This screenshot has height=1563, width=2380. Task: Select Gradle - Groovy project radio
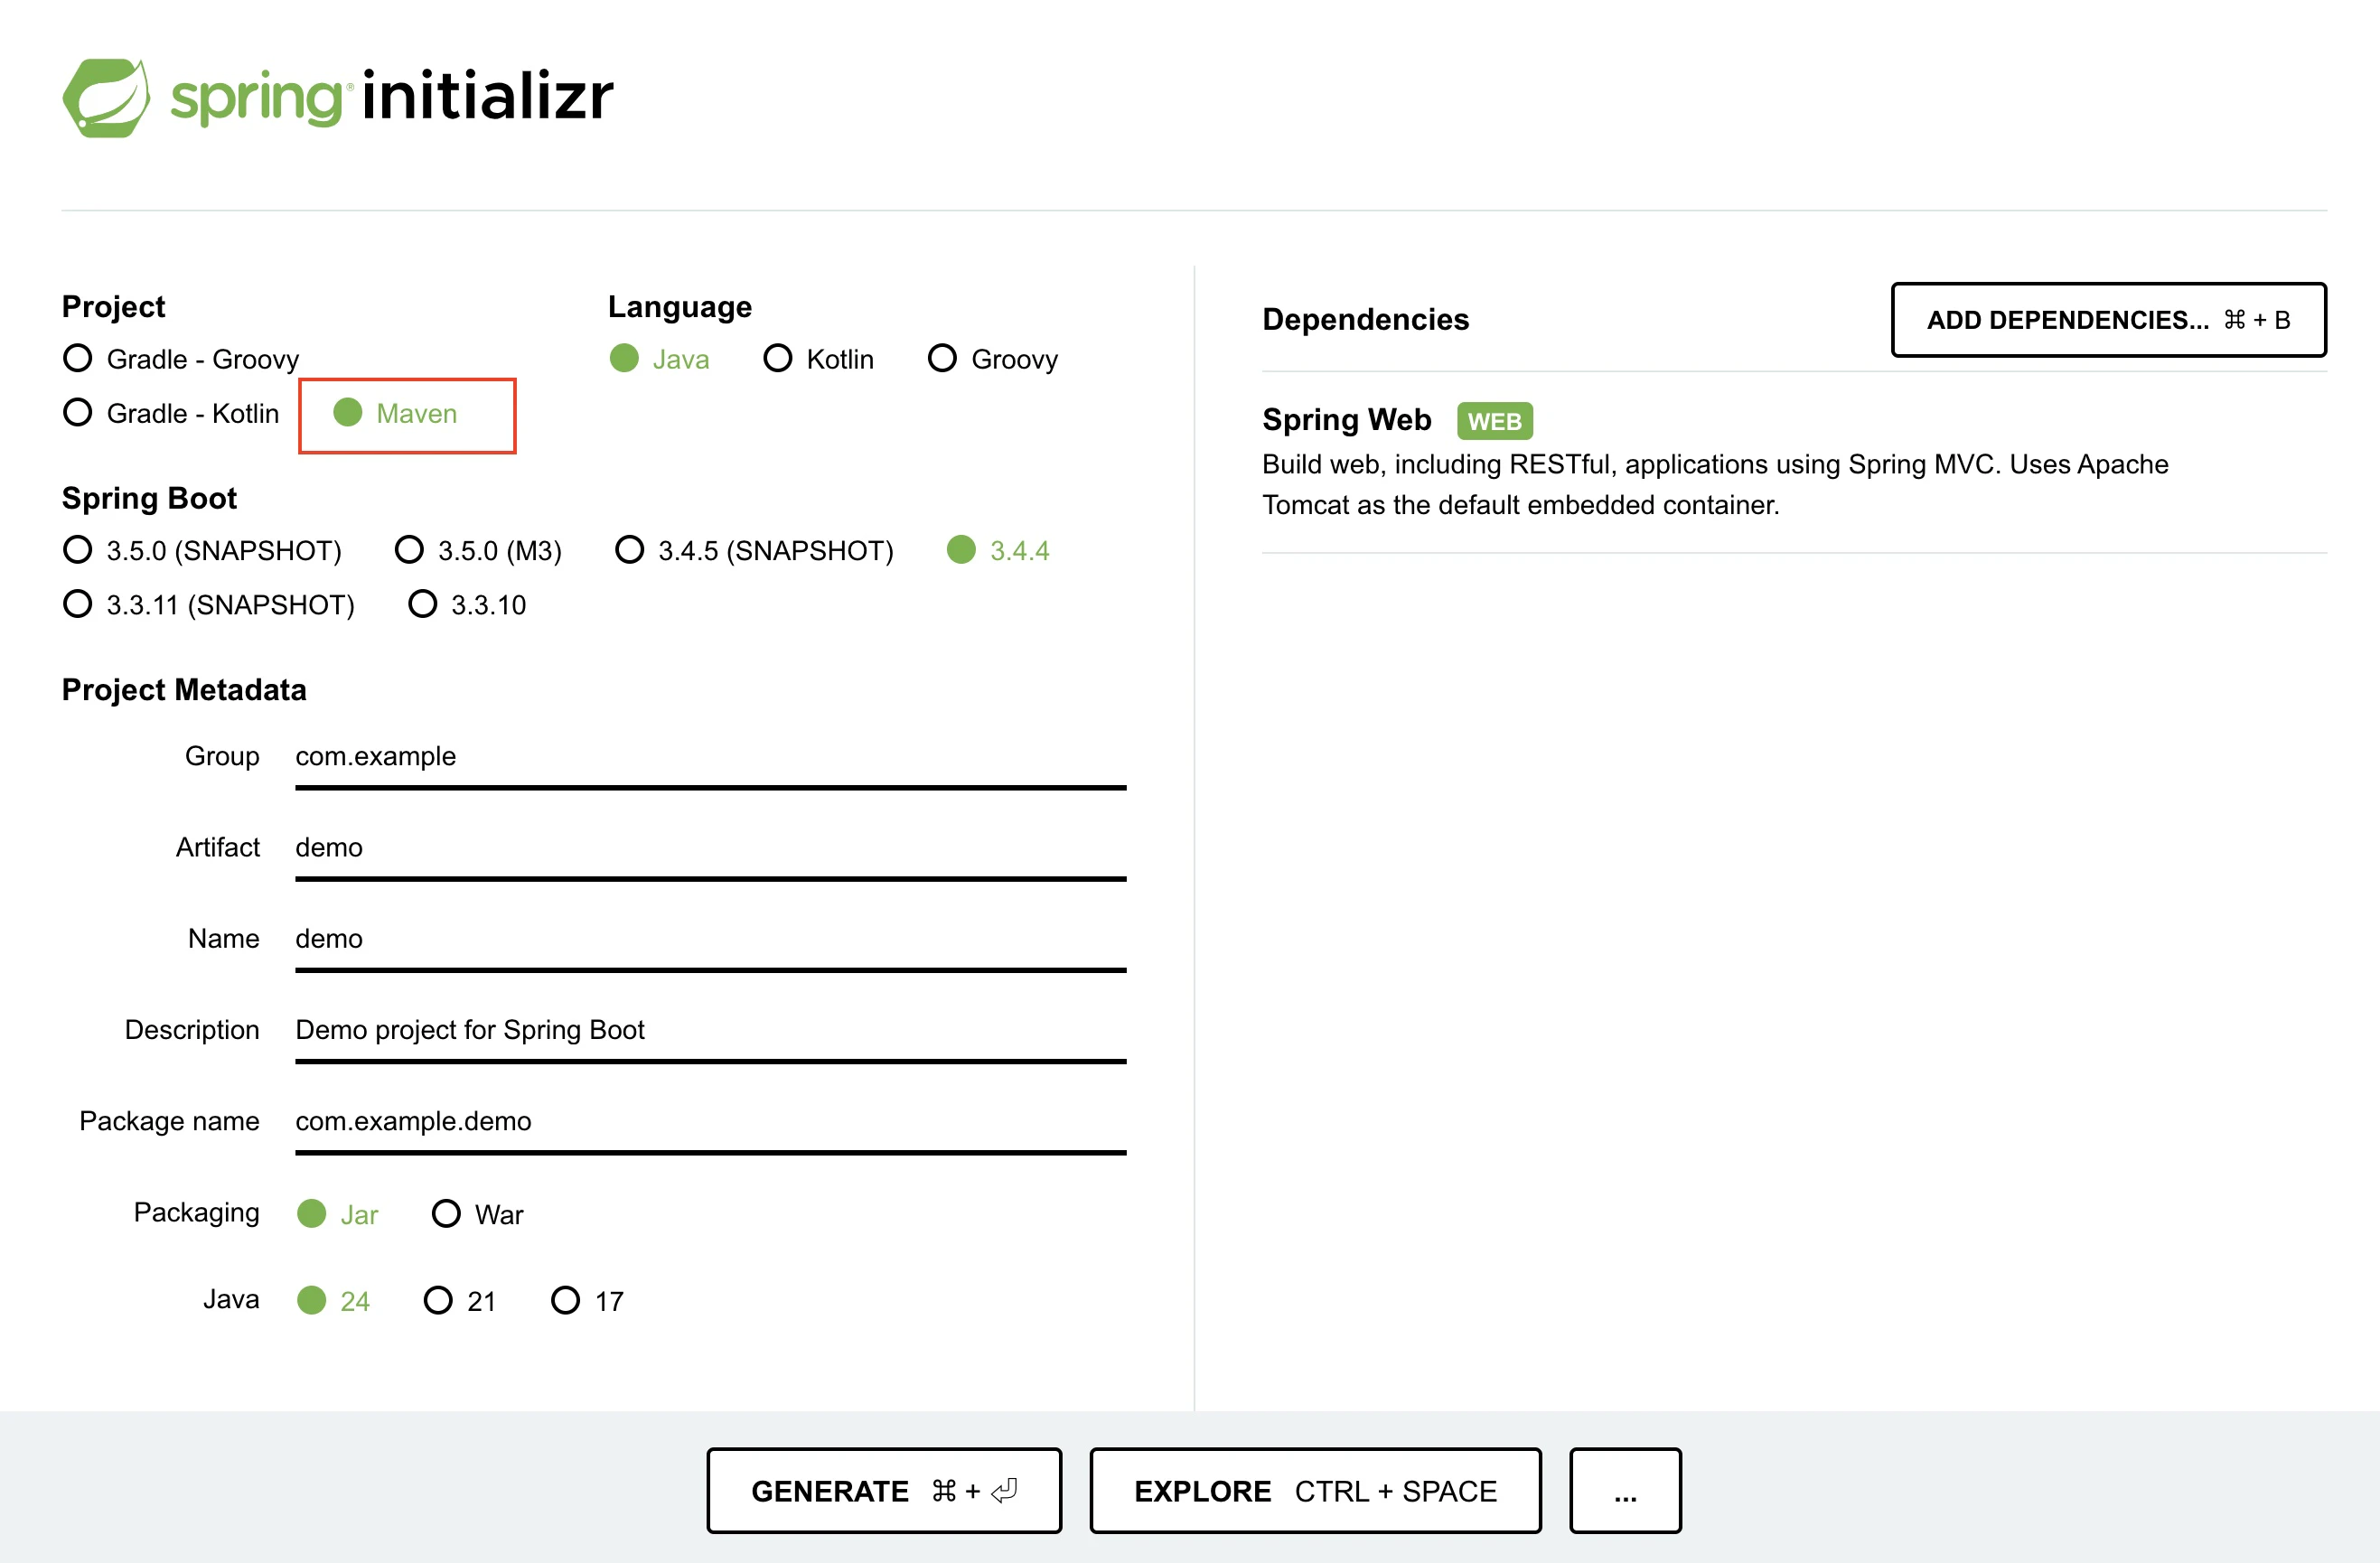tap(78, 358)
